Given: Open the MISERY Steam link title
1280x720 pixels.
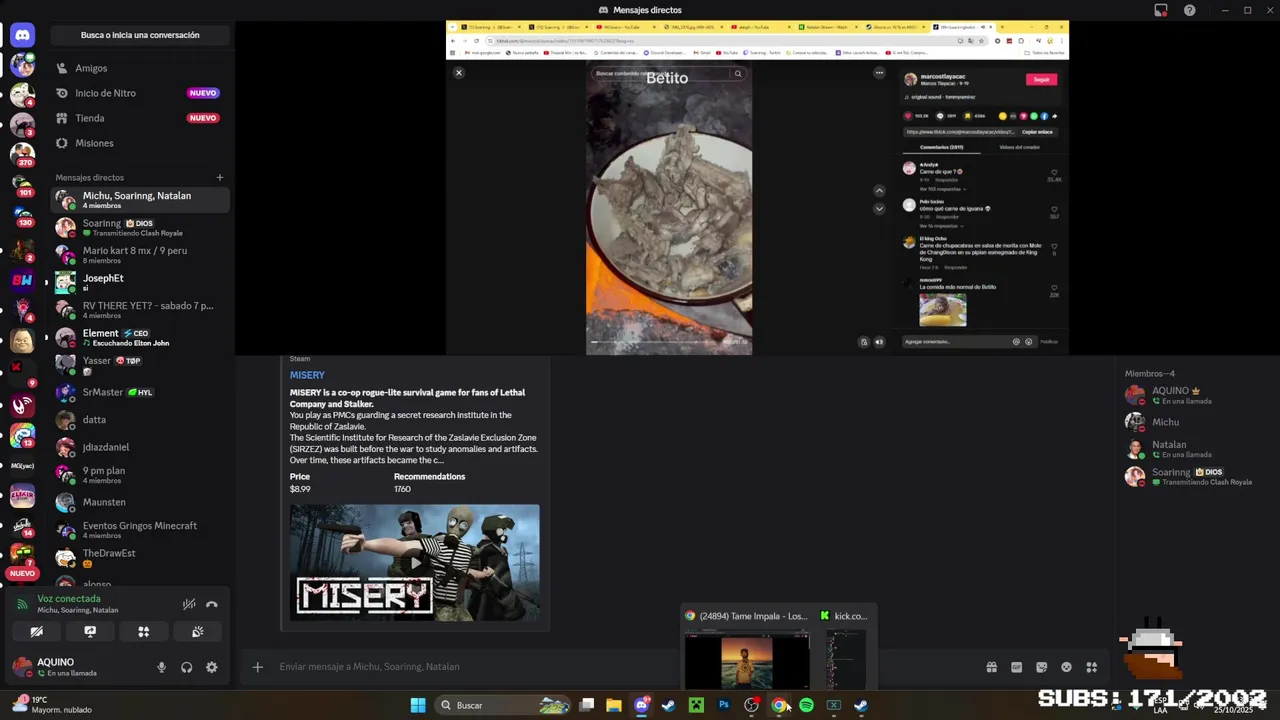Looking at the screenshot, I should click(x=307, y=375).
